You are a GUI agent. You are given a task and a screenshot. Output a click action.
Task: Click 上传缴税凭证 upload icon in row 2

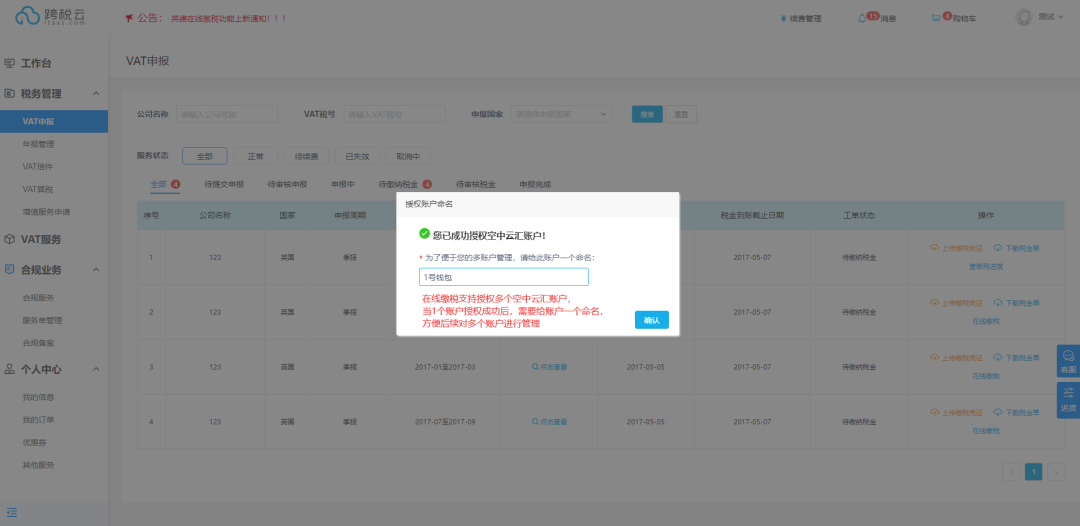coord(935,303)
